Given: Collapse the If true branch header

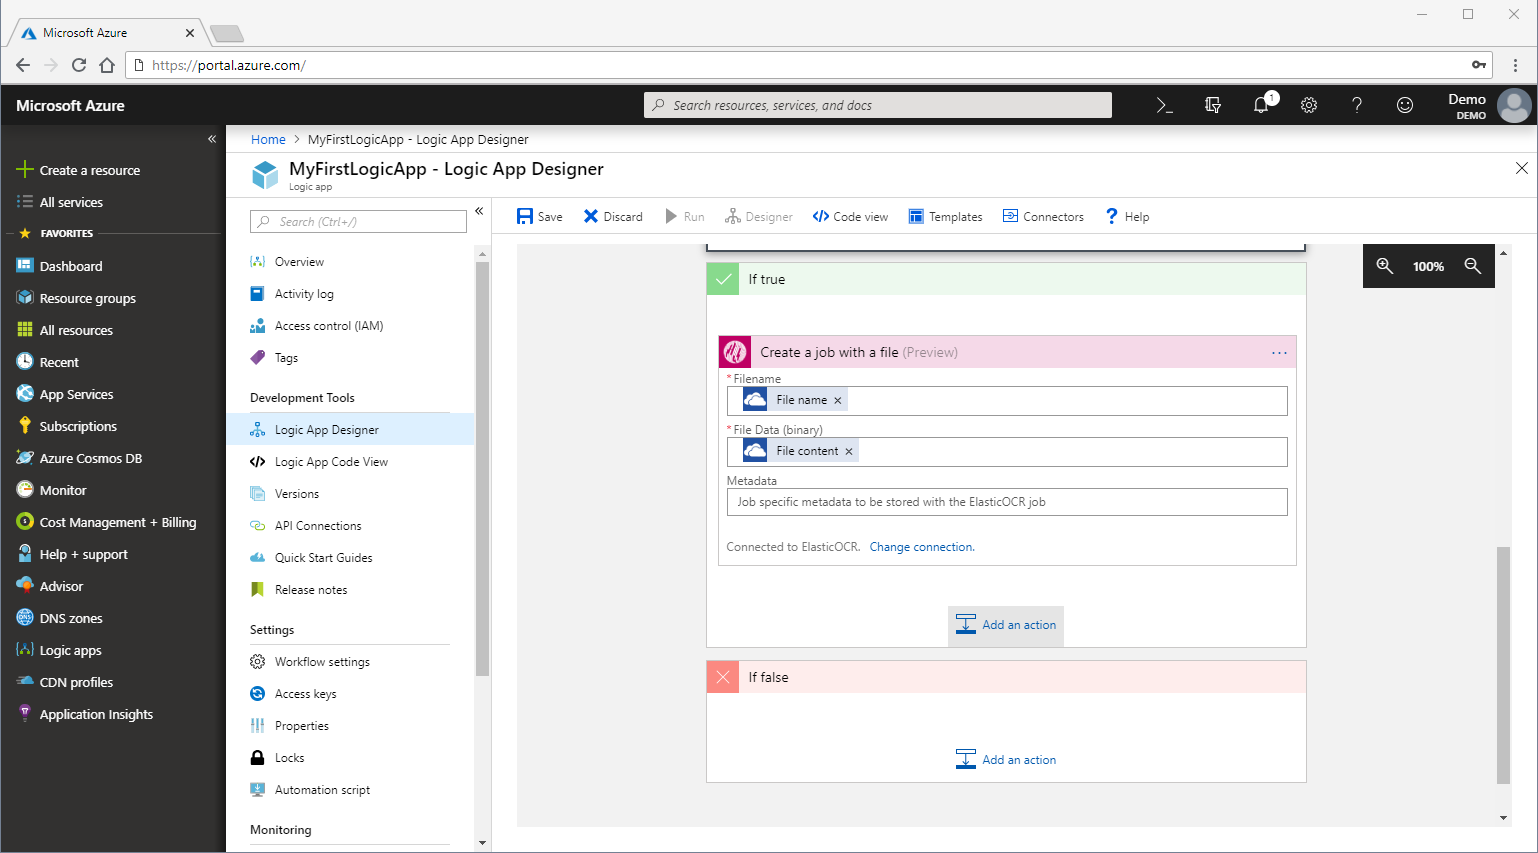Looking at the screenshot, I should click(1006, 279).
